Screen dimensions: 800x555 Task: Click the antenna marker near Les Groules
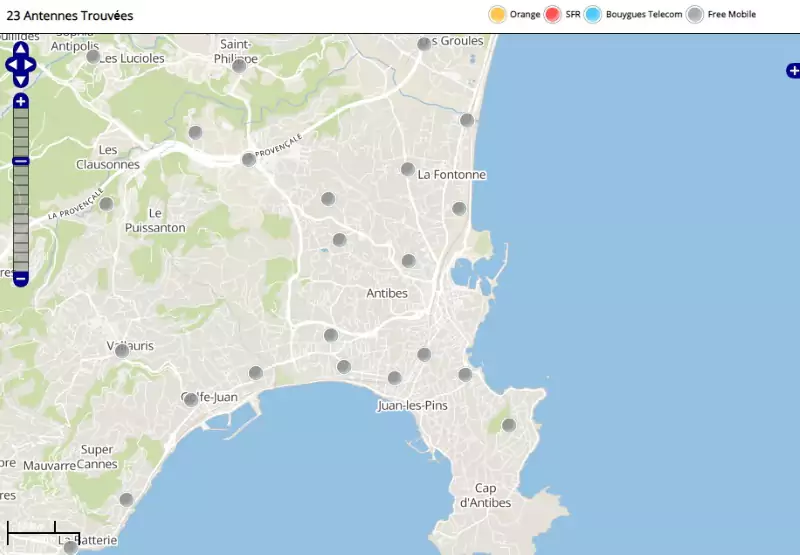tap(424, 44)
